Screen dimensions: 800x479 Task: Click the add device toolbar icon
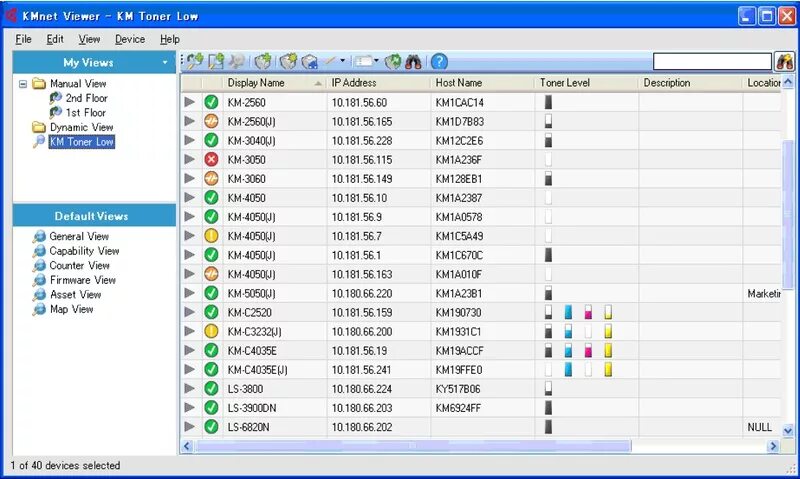point(263,62)
